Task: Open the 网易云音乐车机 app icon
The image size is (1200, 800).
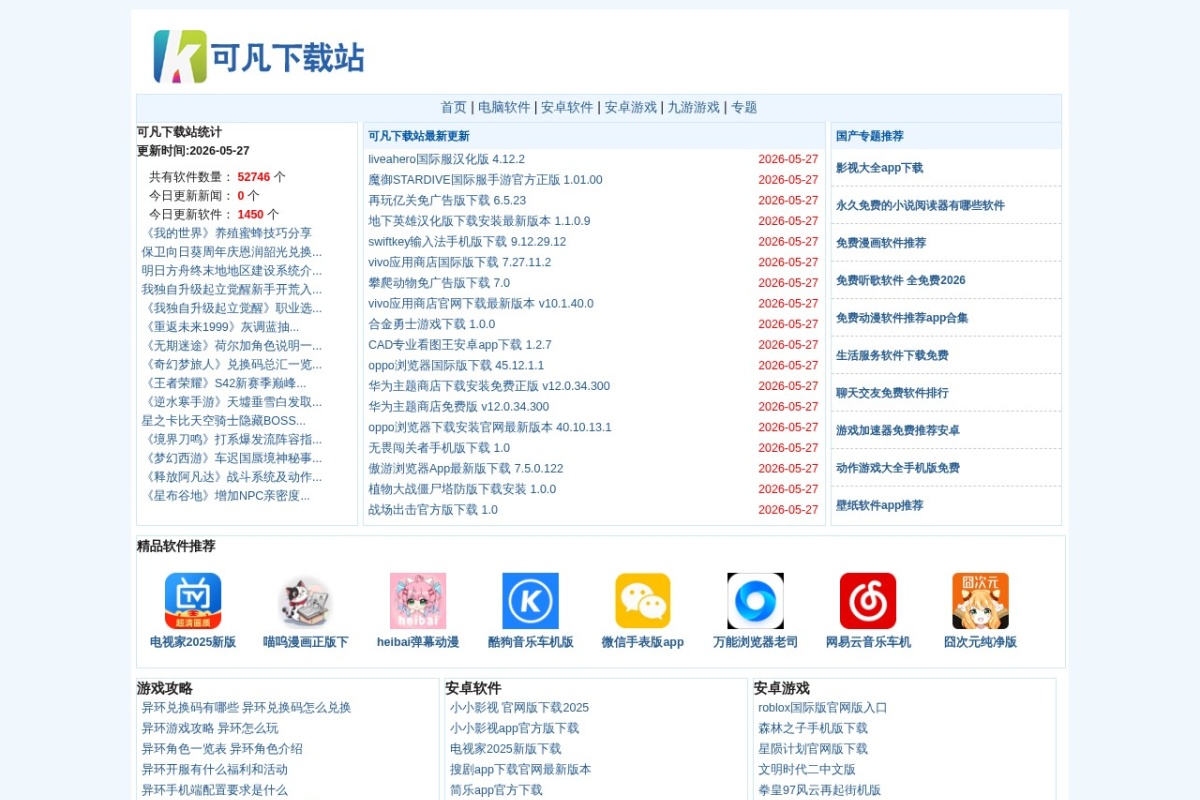Action: coord(868,601)
